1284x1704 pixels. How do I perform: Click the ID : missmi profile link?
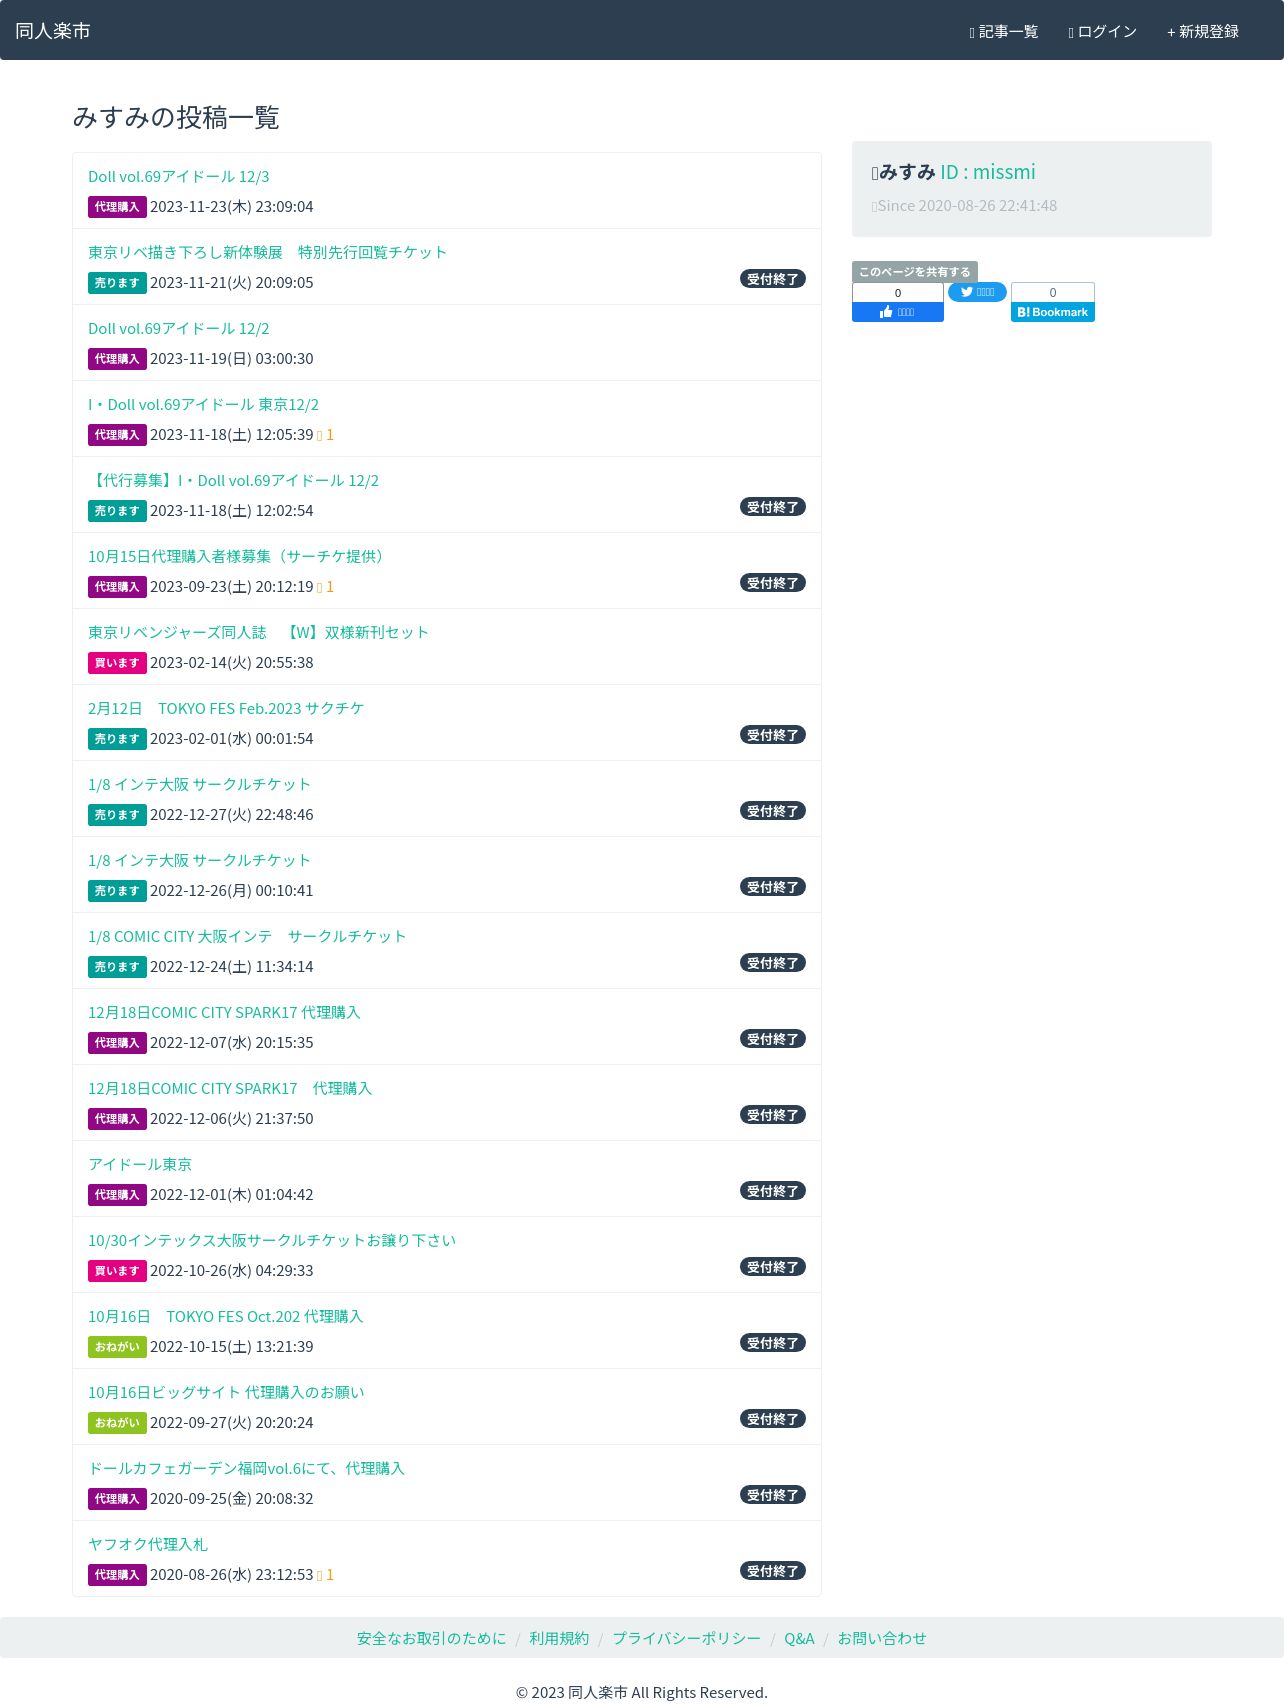point(988,172)
